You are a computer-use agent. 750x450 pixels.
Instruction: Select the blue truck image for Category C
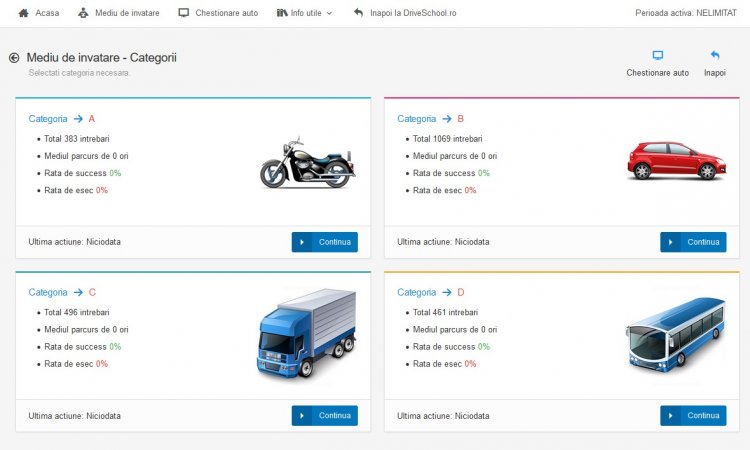click(307, 333)
